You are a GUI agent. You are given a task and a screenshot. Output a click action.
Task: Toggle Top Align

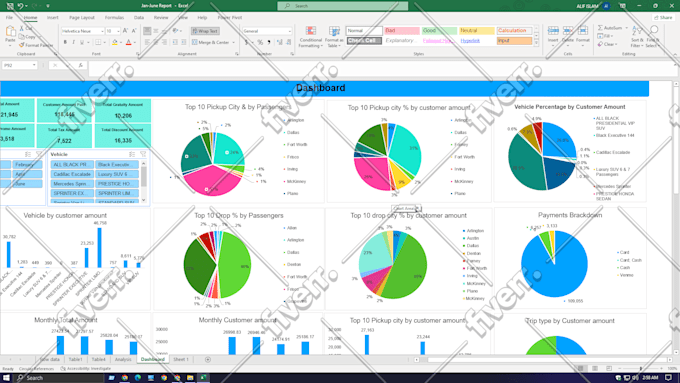(147, 31)
